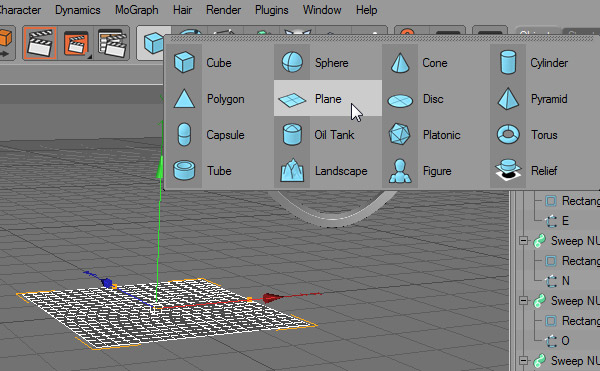Collapse the Sweep NURBS below spline E
The width and height of the screenshot is (600, 371).
[523, 241]
